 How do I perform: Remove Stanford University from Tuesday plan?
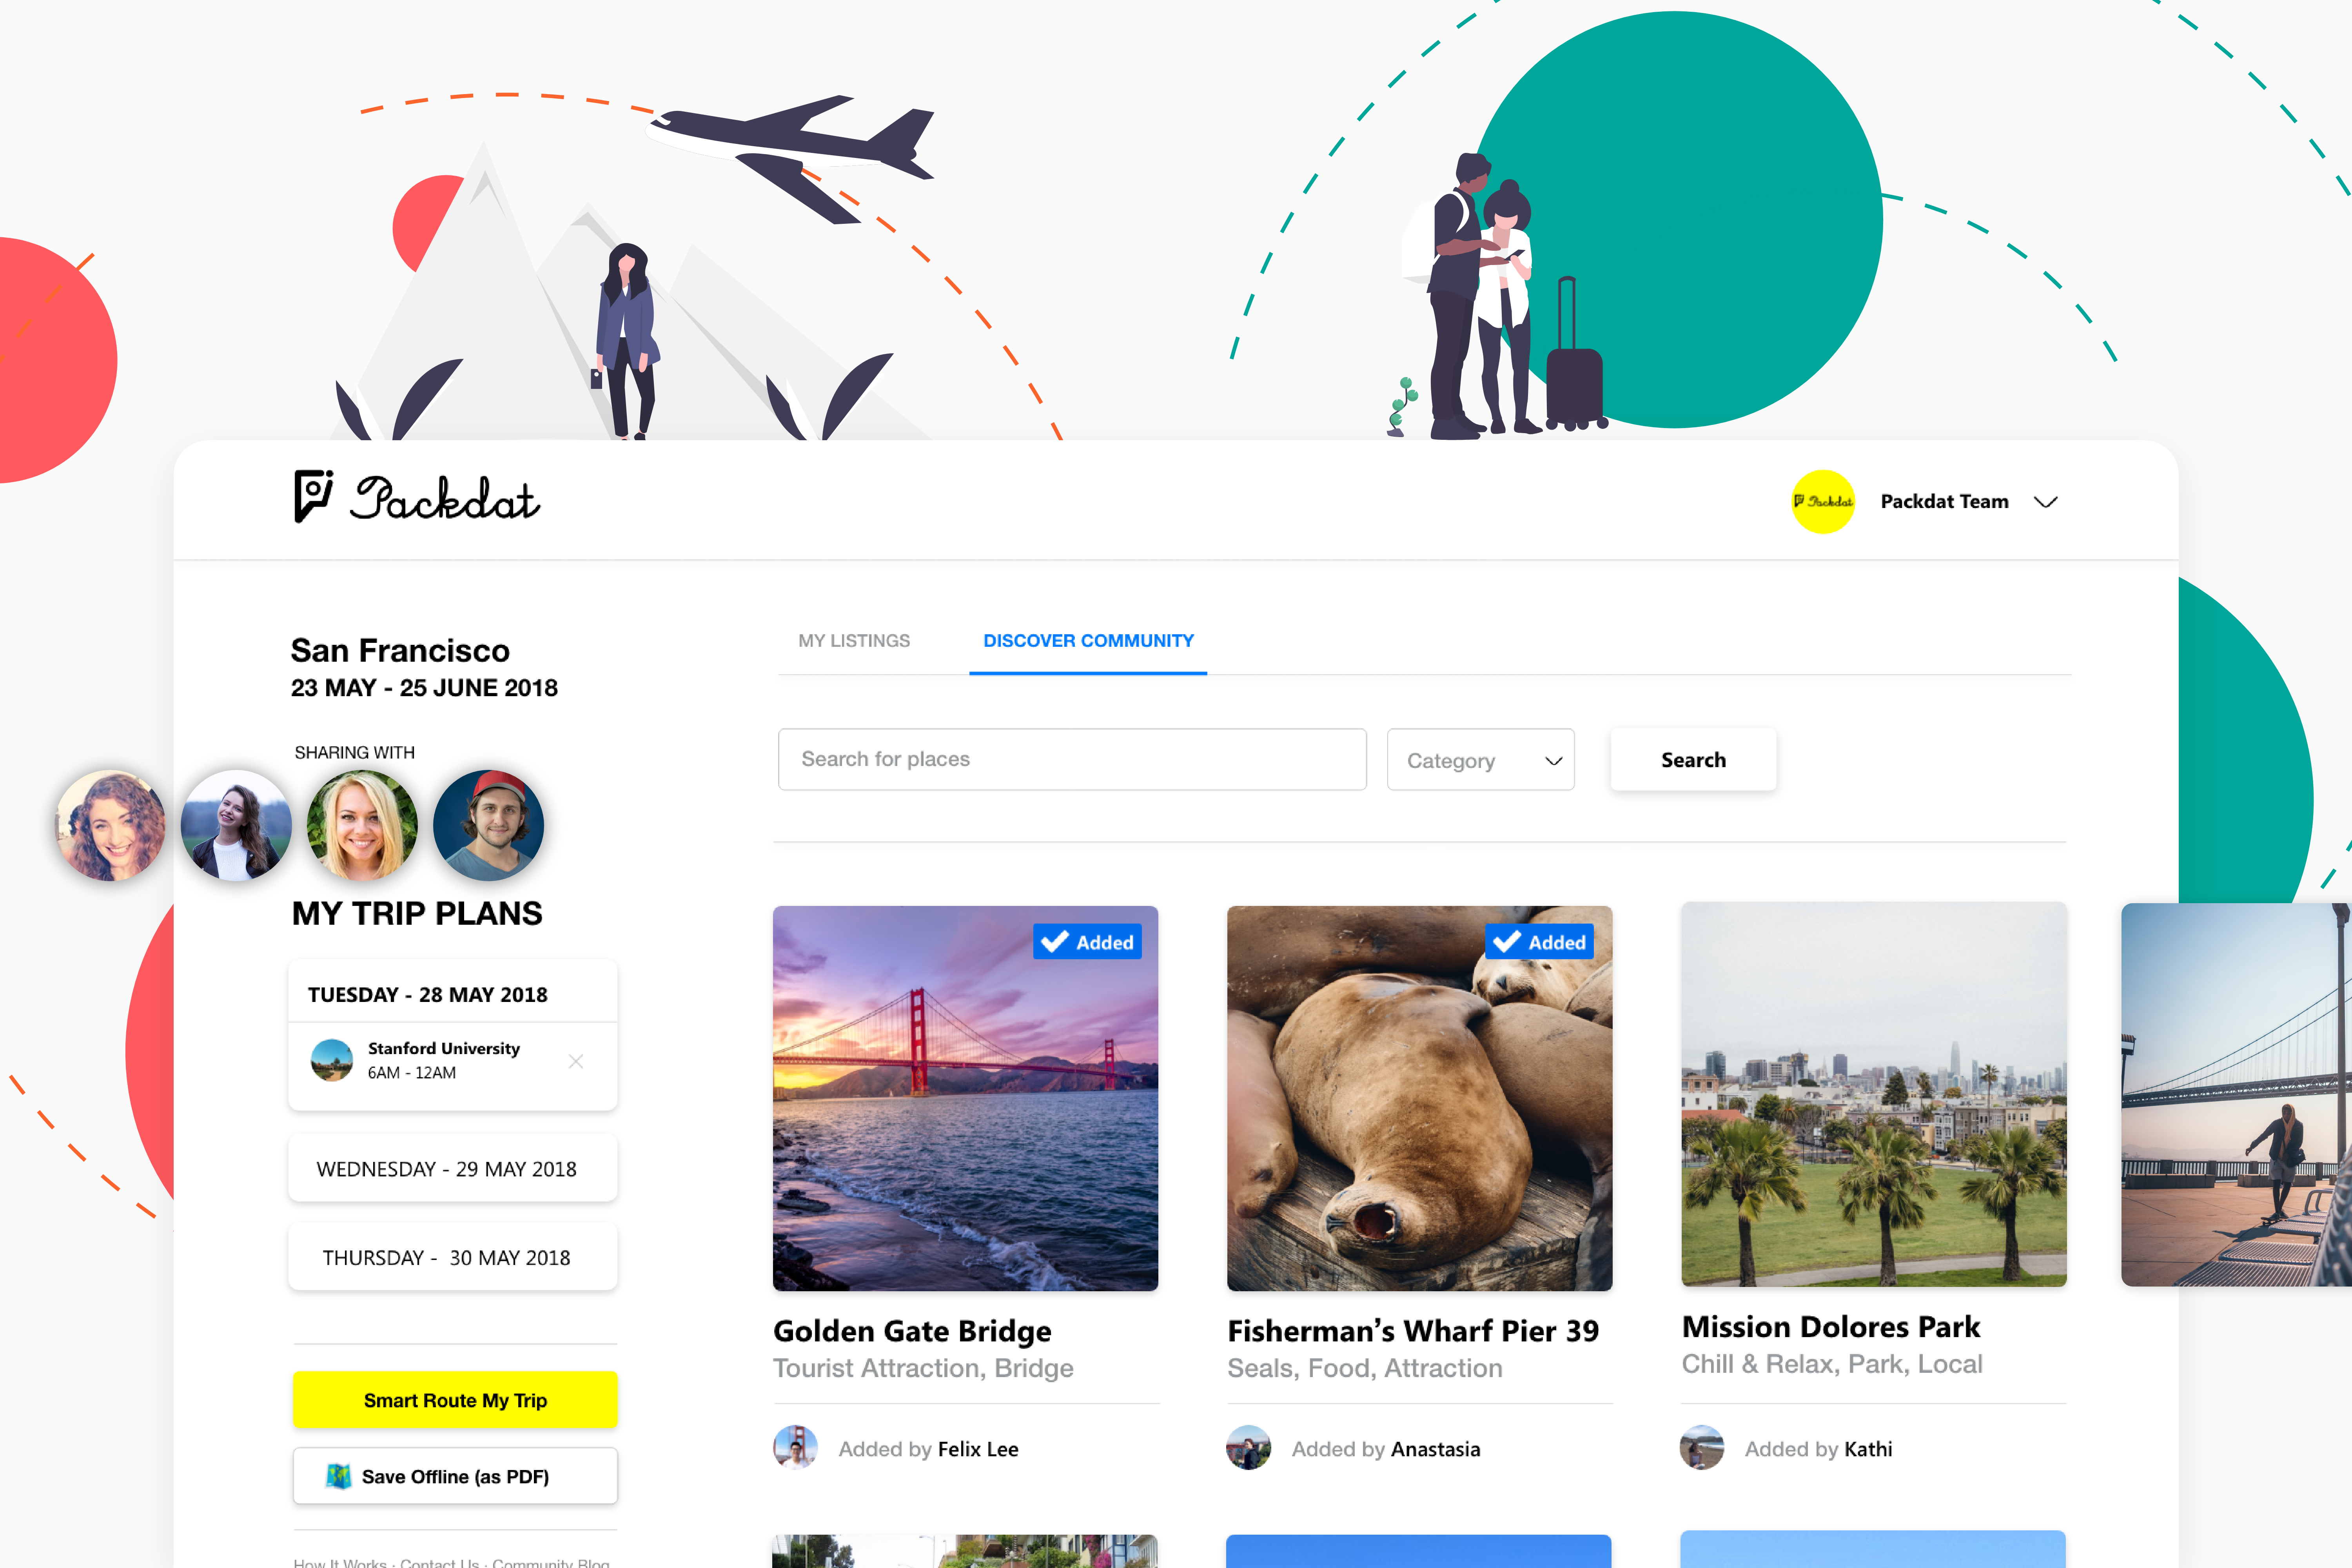point(576,1061)
